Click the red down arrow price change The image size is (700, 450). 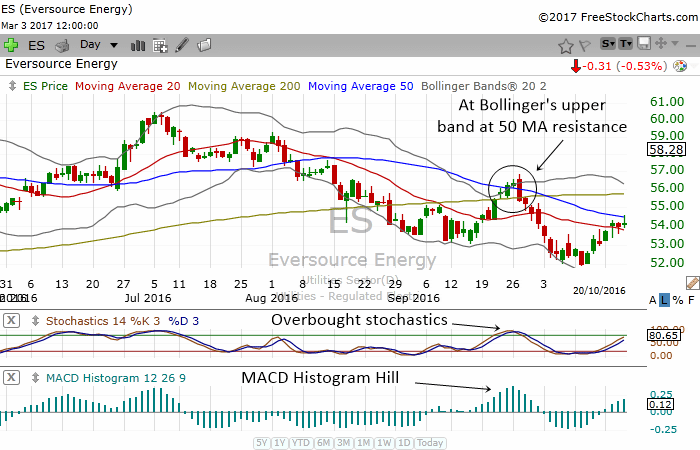click(x=575, y=66)
